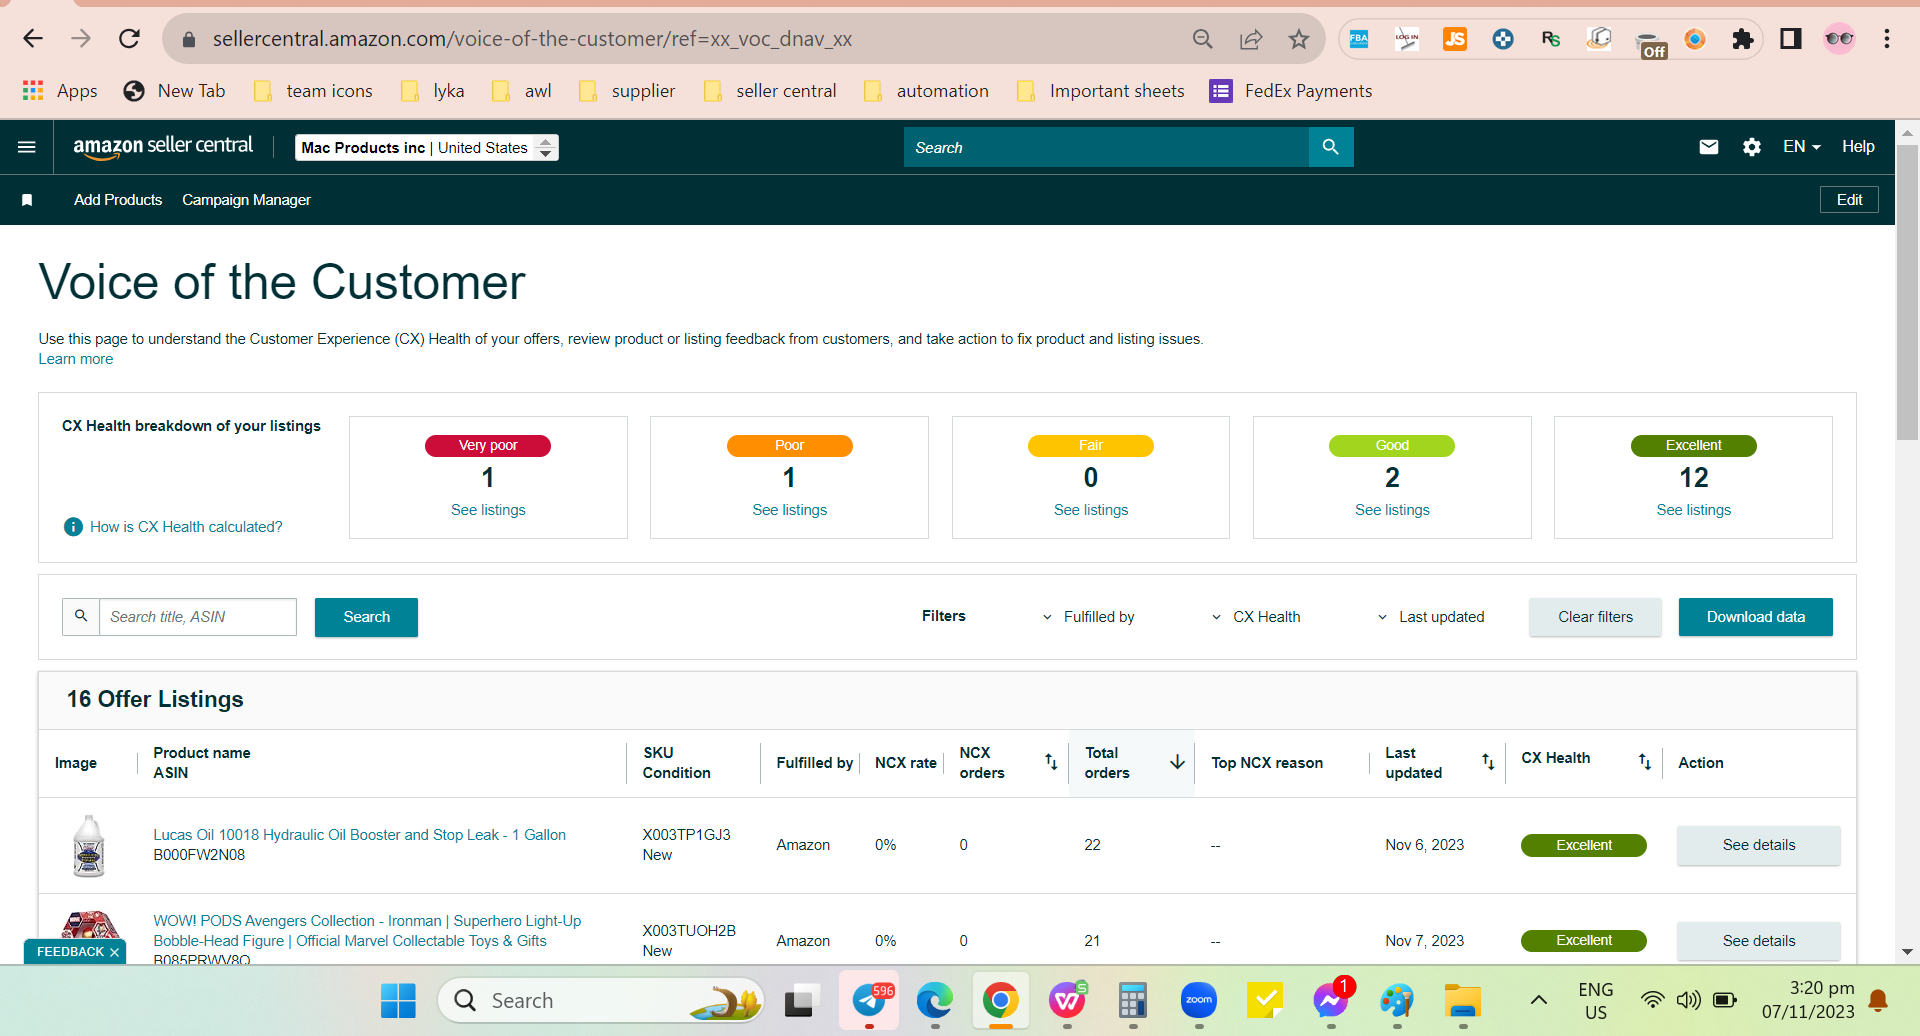Open FedEx Payments bookmark
1920x1036 pixels.
[1290, 91]
